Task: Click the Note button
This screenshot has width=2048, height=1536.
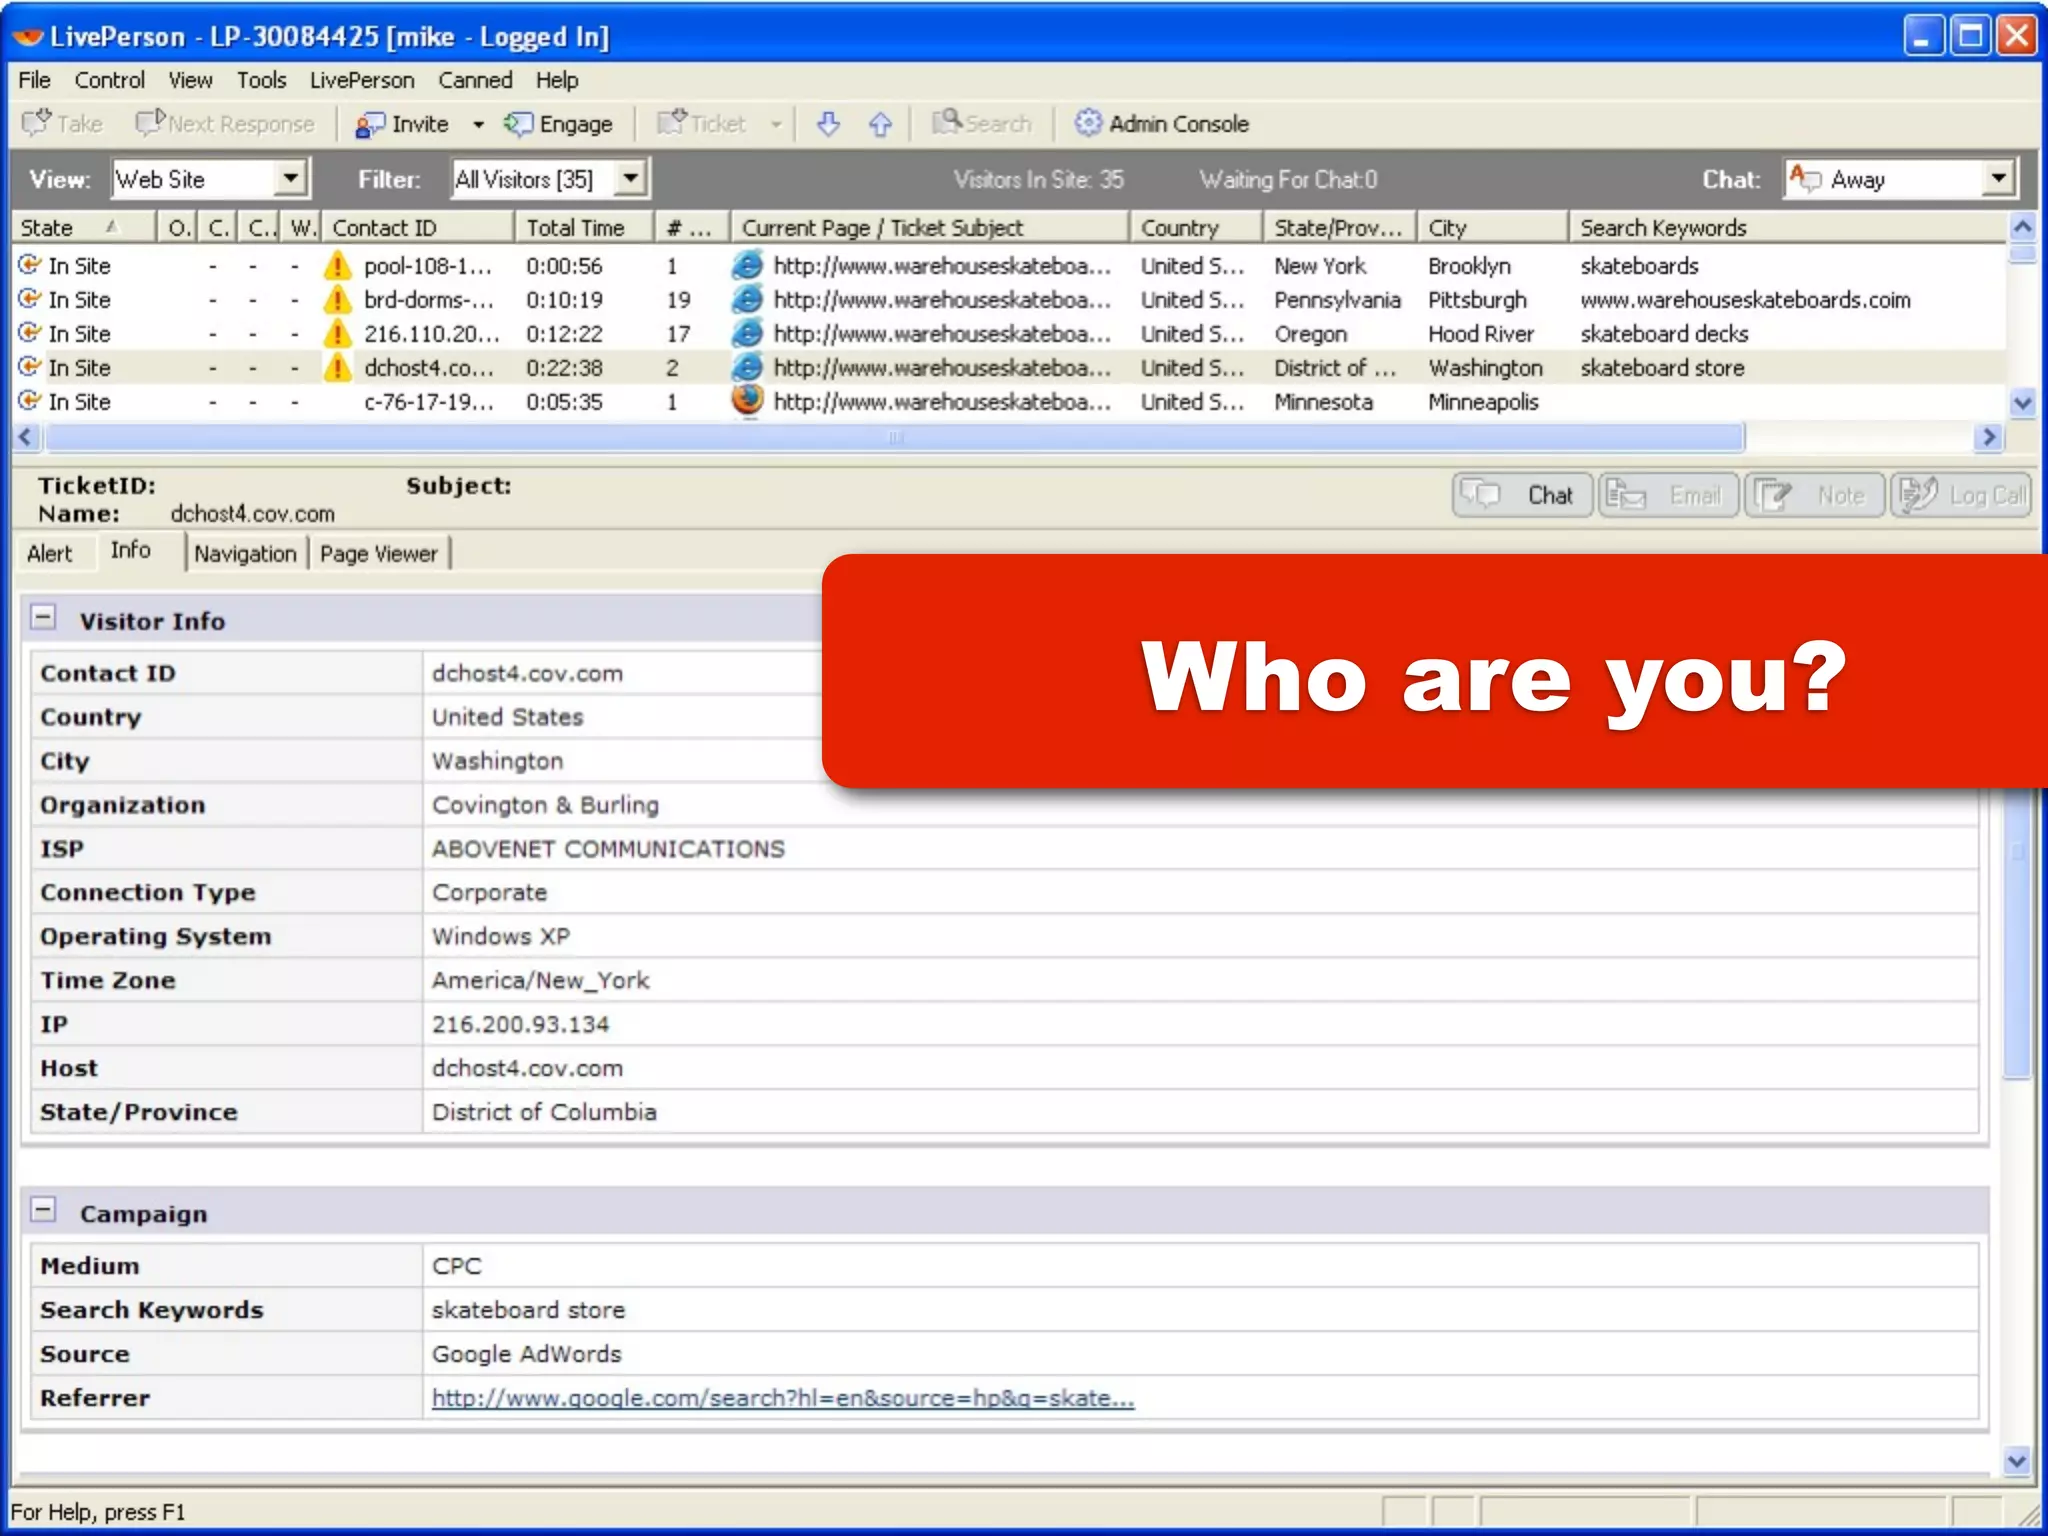Action: pyautogui.click(x=1814, y=495)
